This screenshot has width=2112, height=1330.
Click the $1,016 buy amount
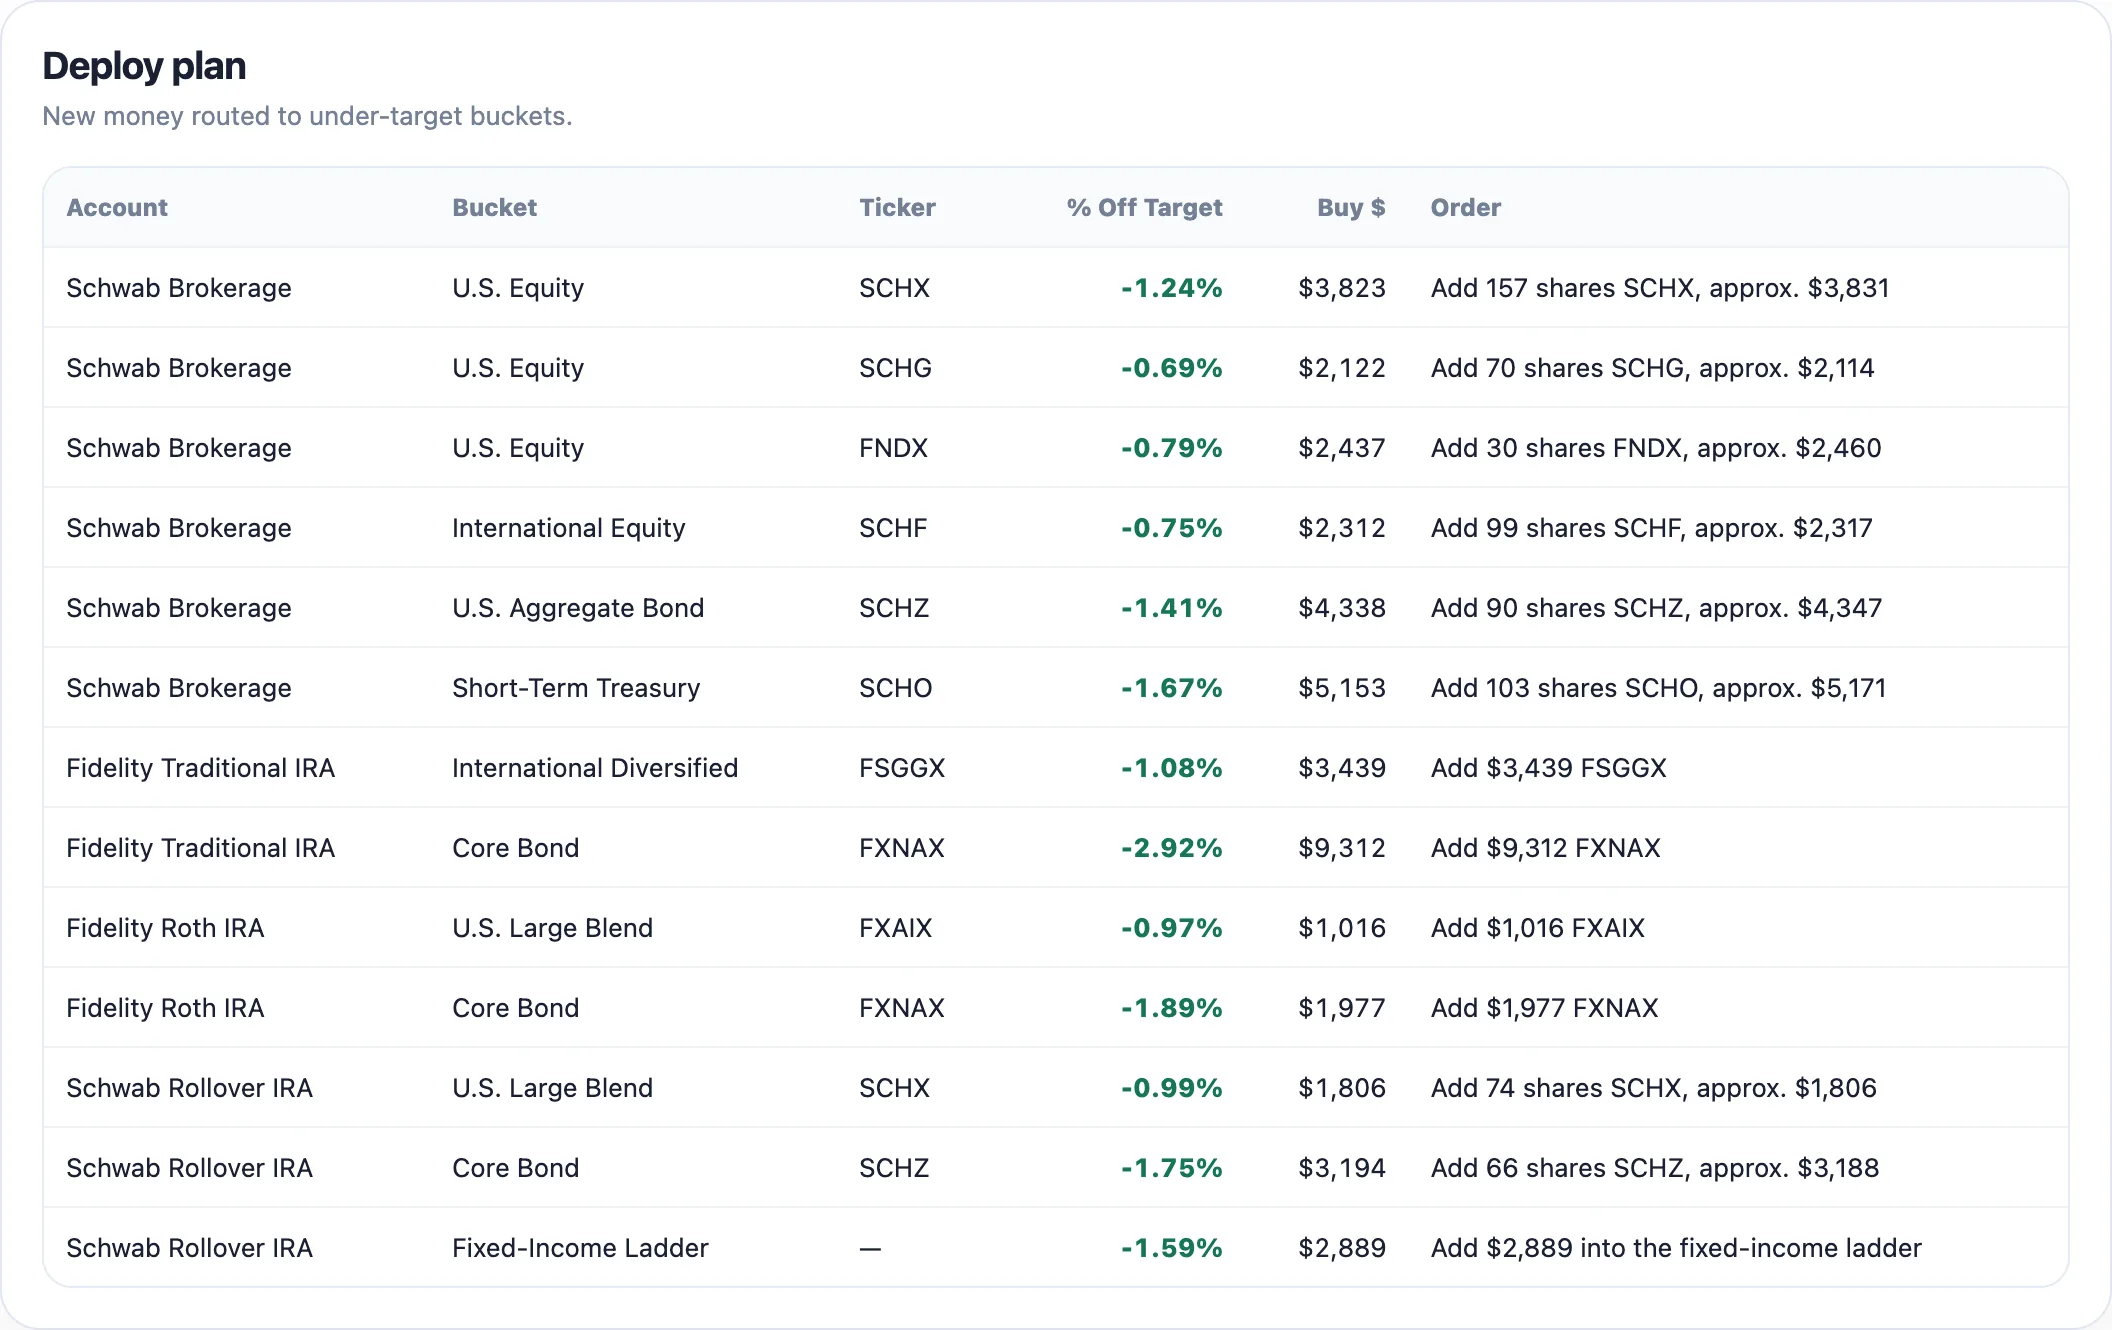[1342, 928]
